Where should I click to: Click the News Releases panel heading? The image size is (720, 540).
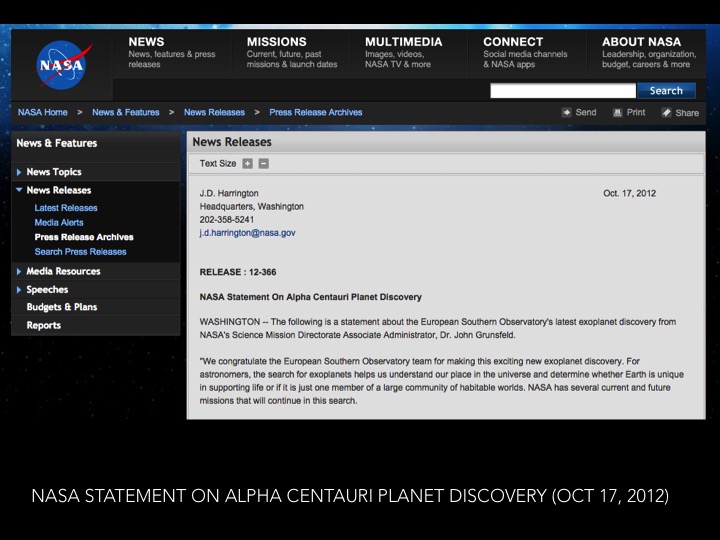coord(232,142)
